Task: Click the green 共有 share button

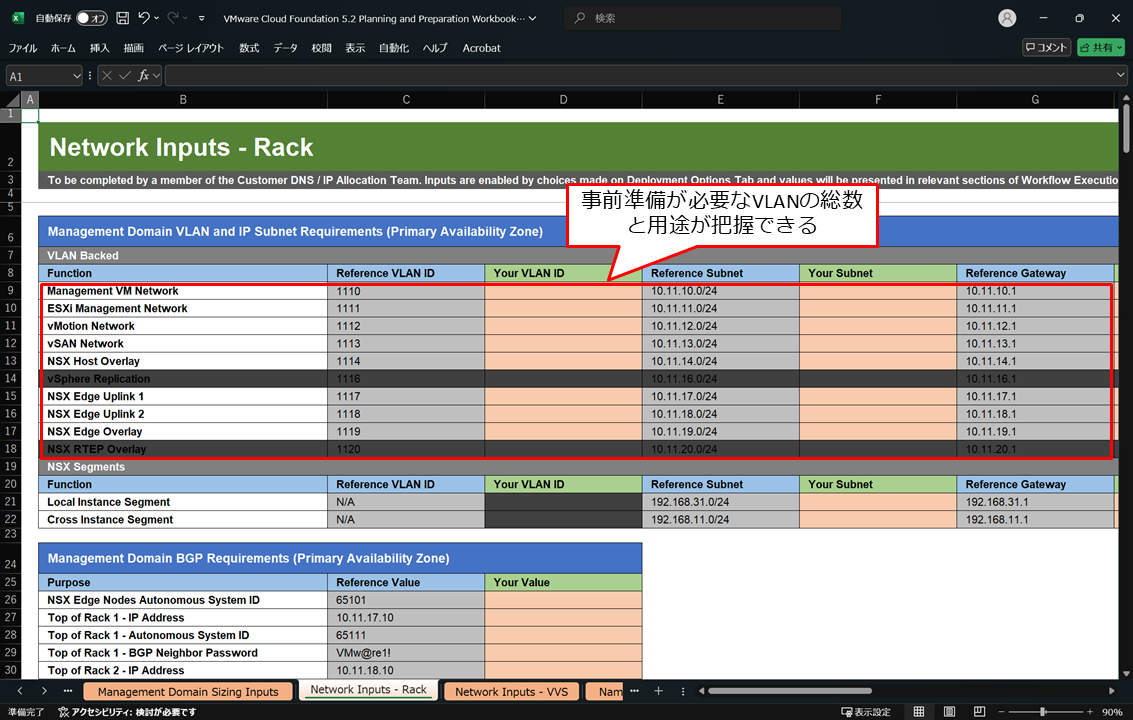Action: [1100, 47]
